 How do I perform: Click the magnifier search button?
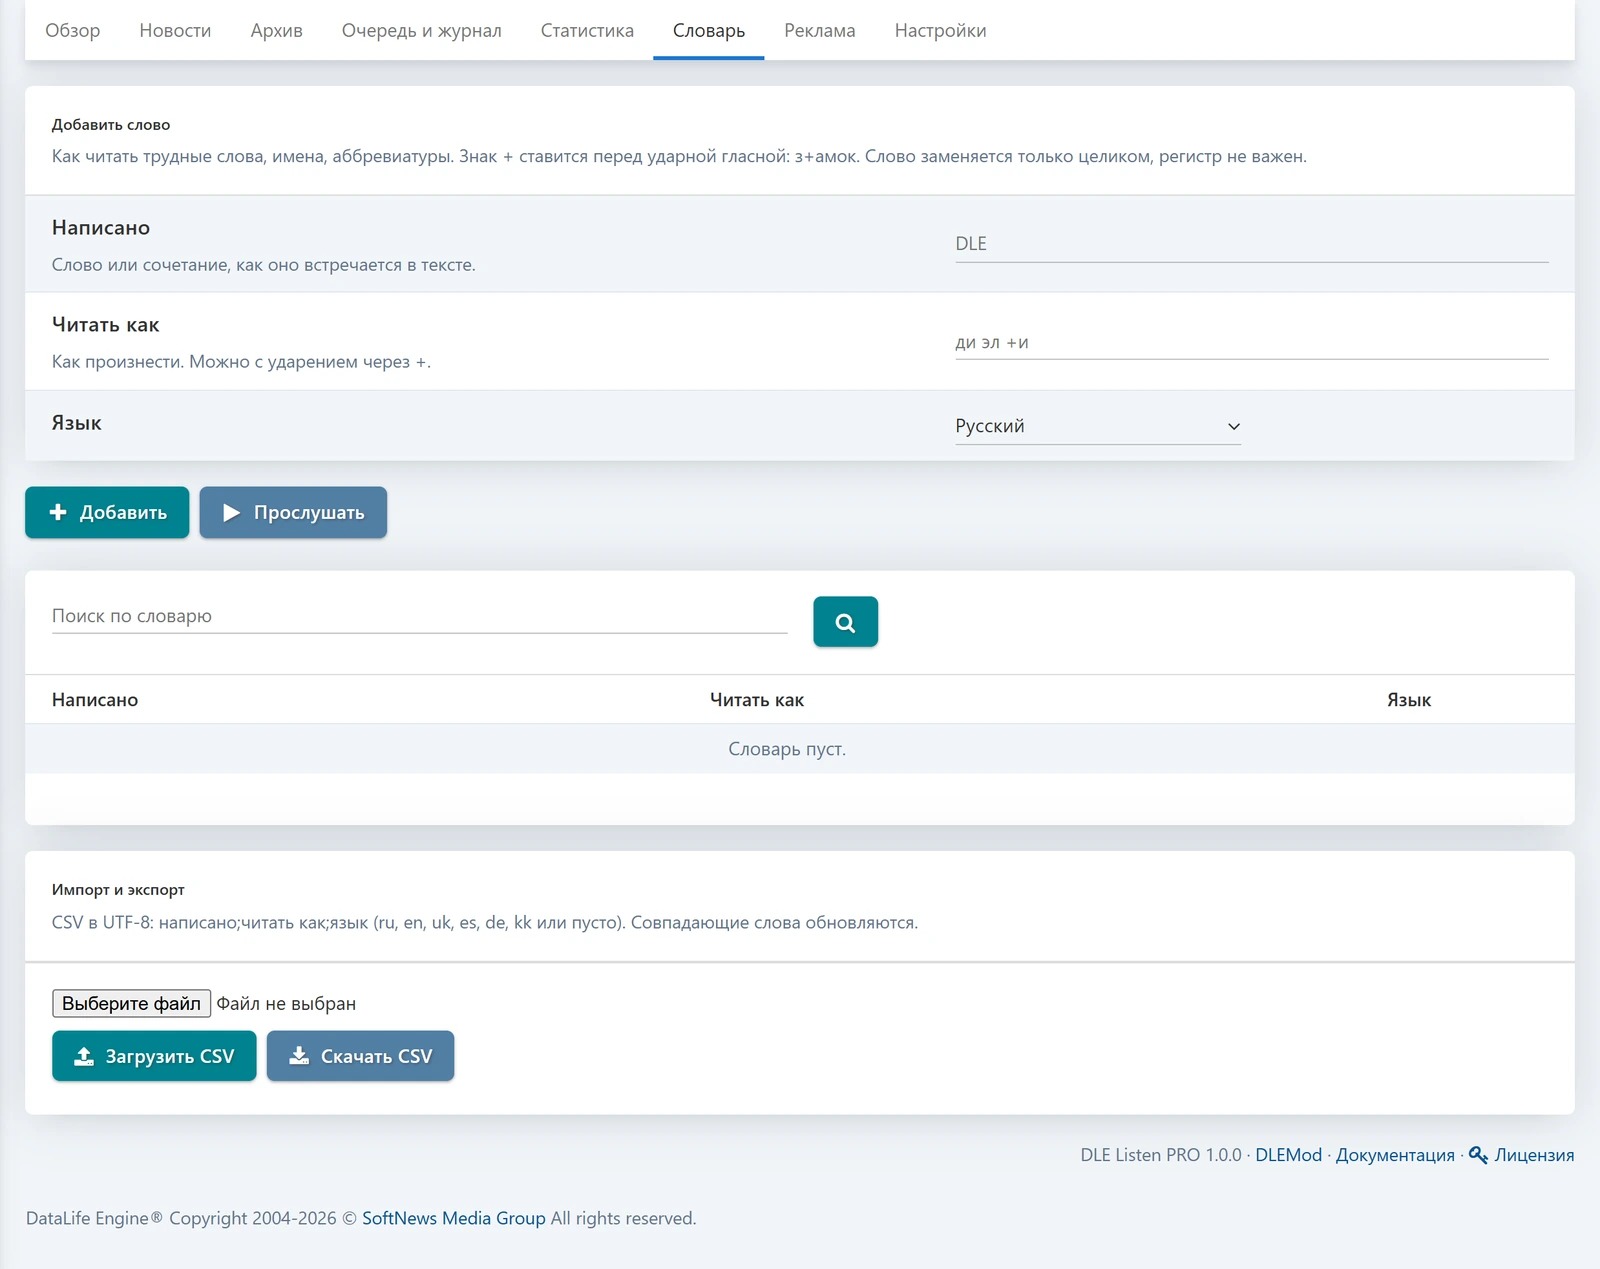tap(845, 622)
